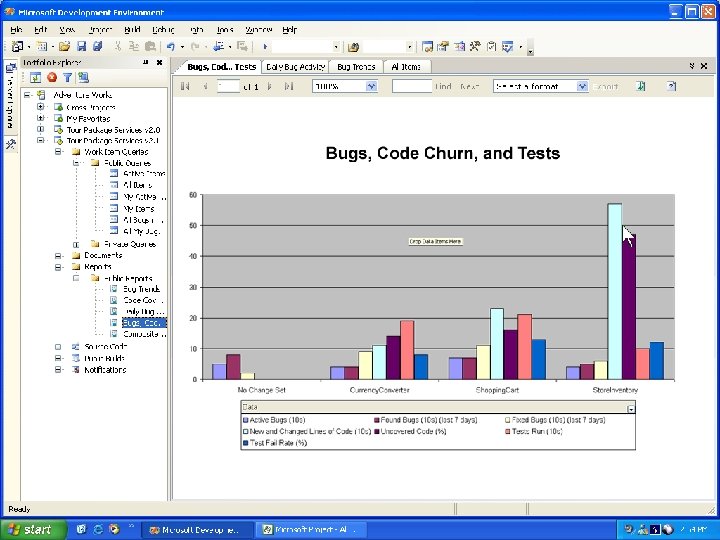Click the Next link in report toolbar
Viewport: 720px width, 540px height.
(x=469, y=86)
